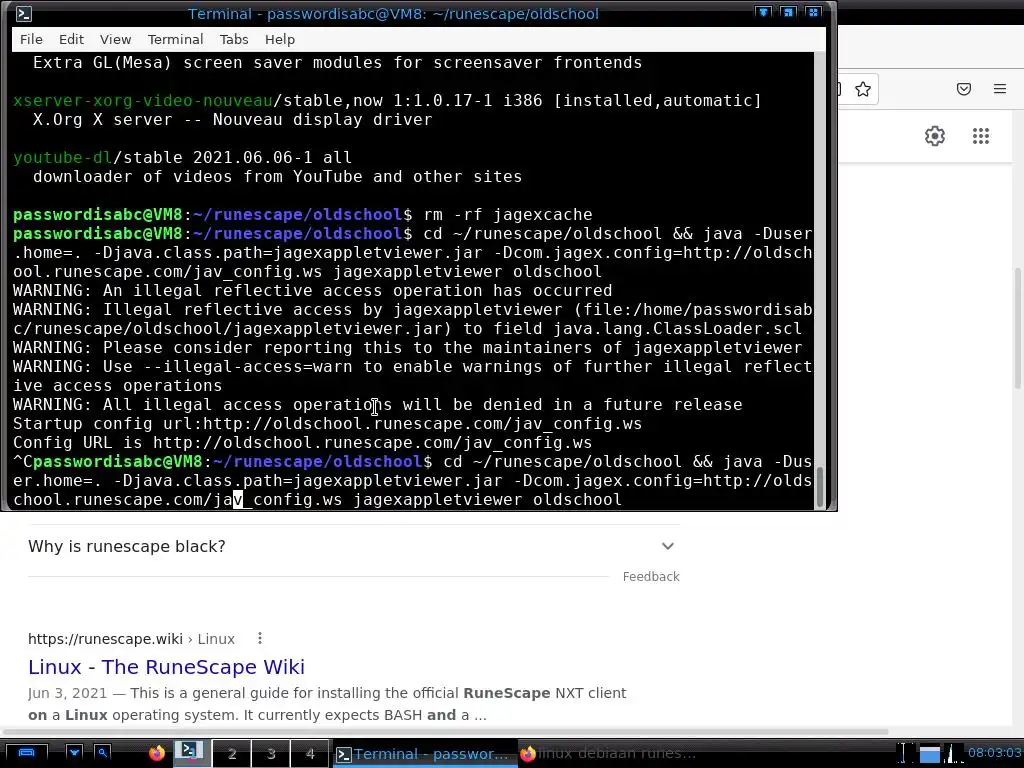Click 'WARNING: An illegal reflective access operation' line
The width and height of the screenshot is (1024, 768).
coord(313,291)
